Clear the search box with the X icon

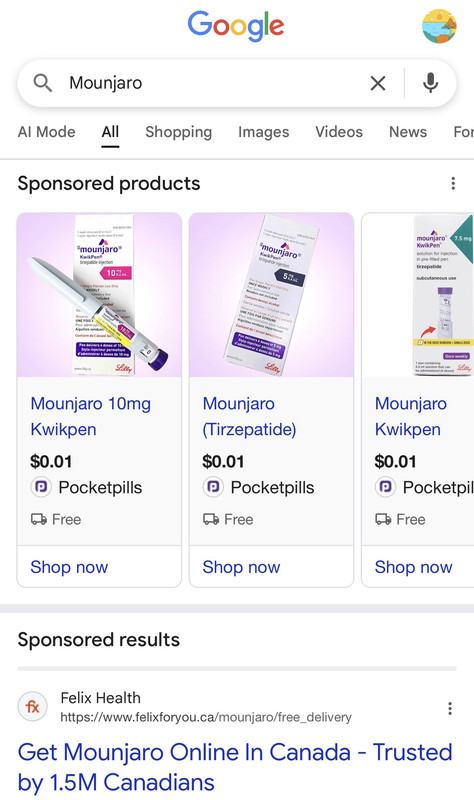[378, 83]
